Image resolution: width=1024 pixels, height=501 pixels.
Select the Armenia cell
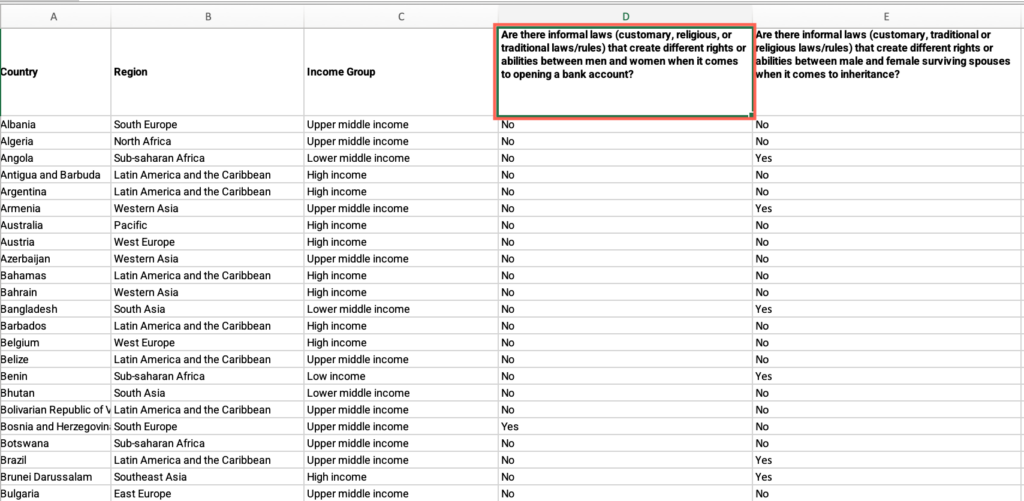pyautogui.click(x=56, y=208)
